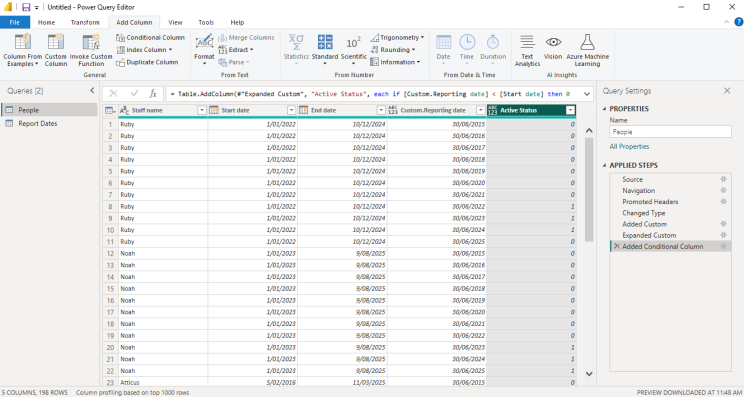Click Invoke Custom Function icon

91,42
